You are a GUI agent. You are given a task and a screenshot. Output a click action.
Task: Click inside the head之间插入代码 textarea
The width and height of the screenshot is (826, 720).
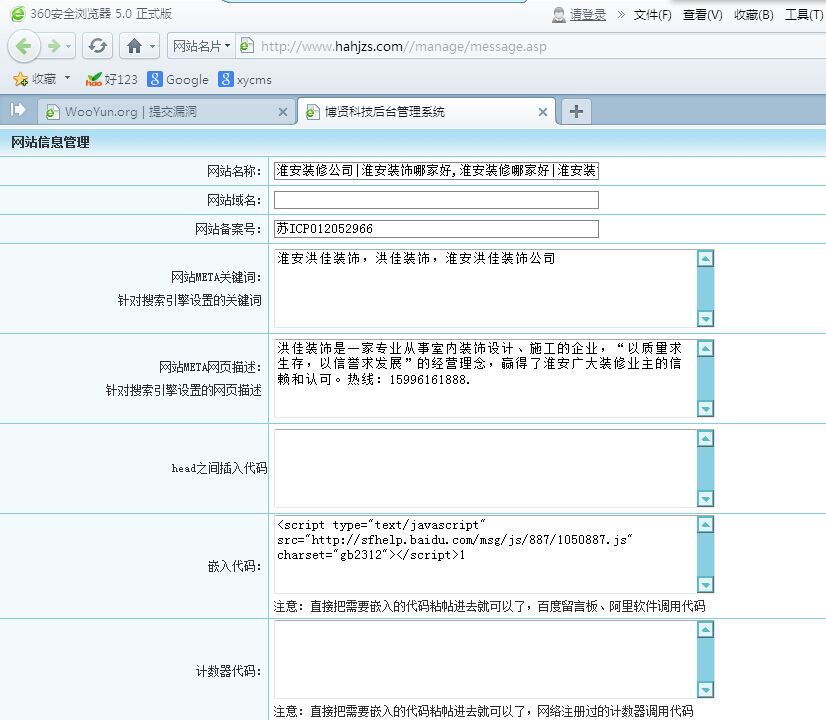(x=486, y=469)
